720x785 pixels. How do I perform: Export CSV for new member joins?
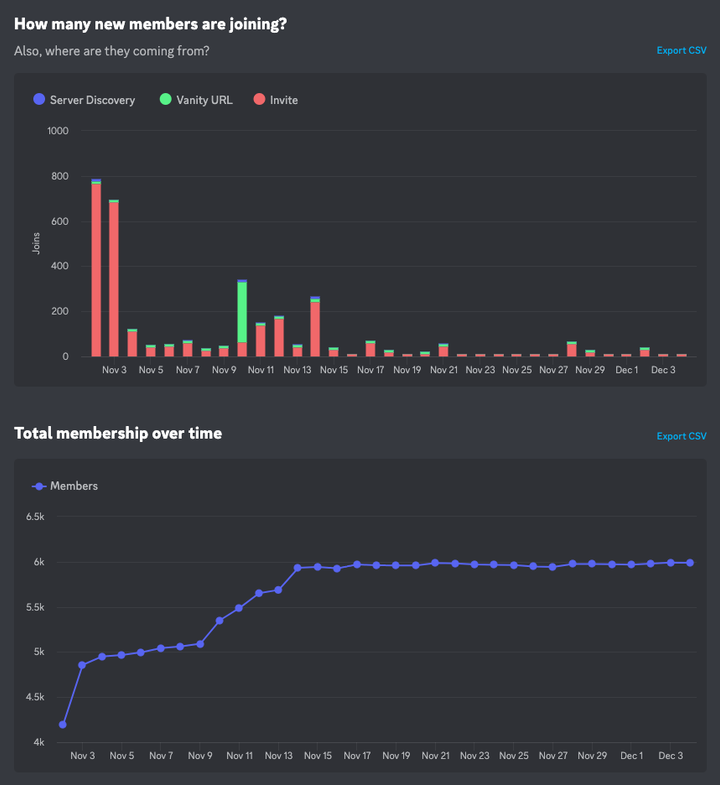[681, 51]
